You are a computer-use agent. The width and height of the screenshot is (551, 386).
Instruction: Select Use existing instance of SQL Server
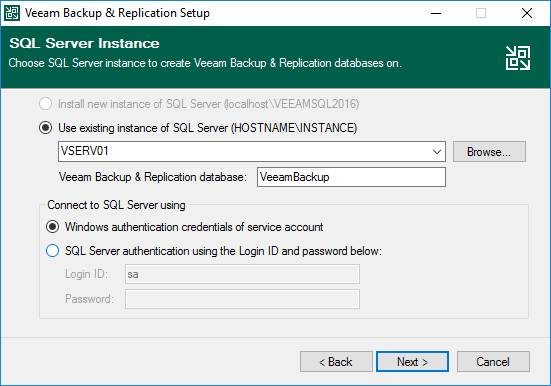tap(46, 128)
